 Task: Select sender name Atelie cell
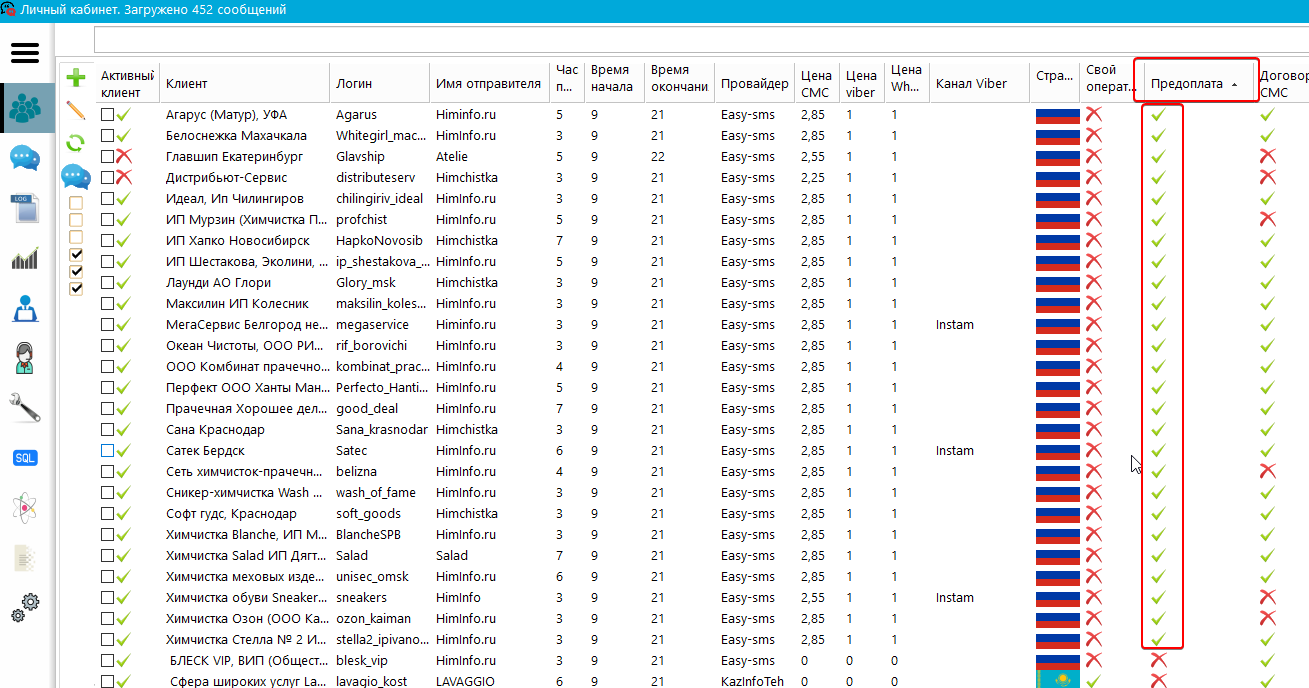pyautogui.click(x=451, y=156)
